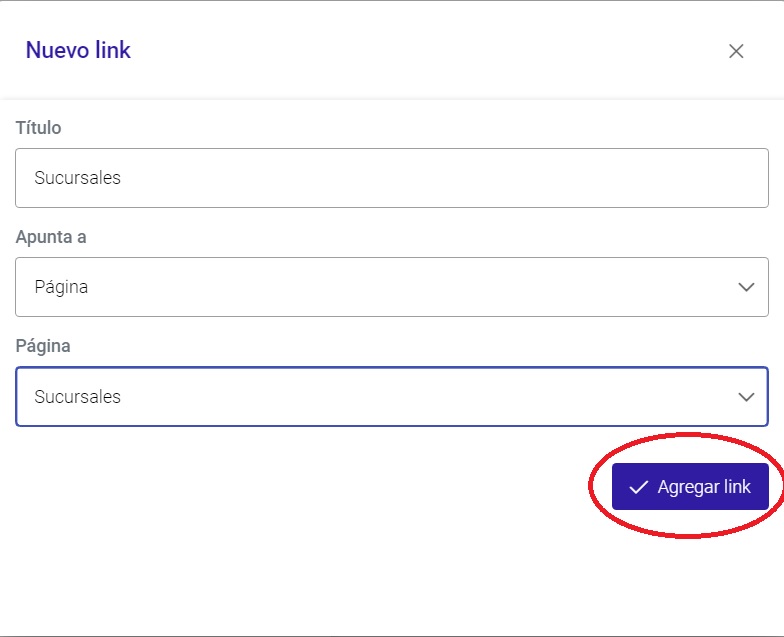Expand the Apunta a chevron arrow
The height and width of the screenshot is (637, 784).
(746, 287)
